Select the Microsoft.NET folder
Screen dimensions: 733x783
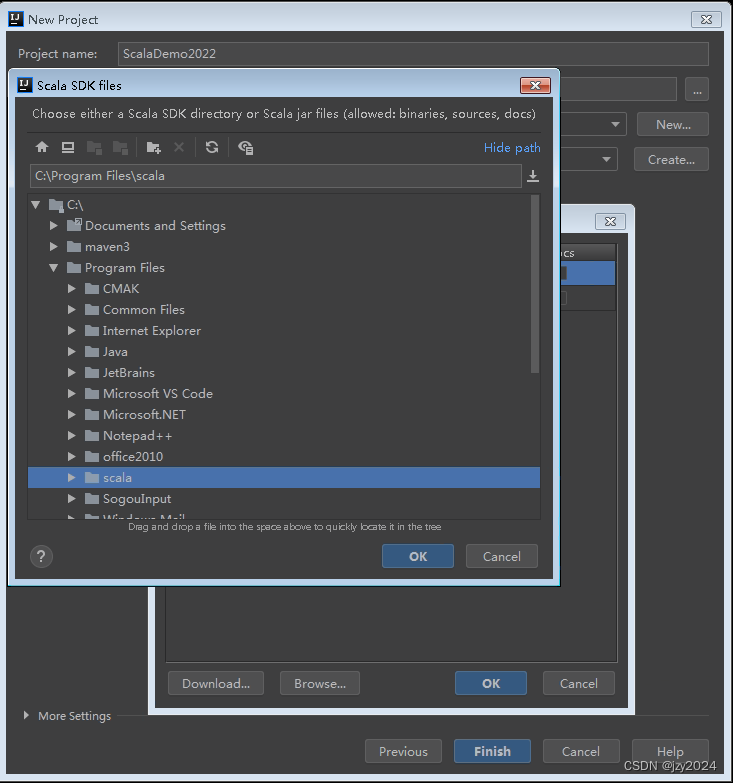coord(284,414)
